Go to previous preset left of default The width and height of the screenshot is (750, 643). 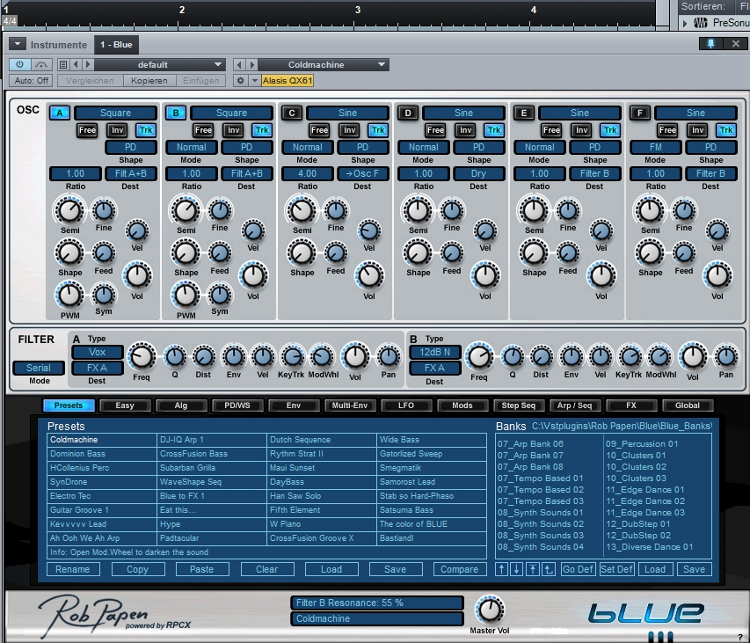(76, 64)
